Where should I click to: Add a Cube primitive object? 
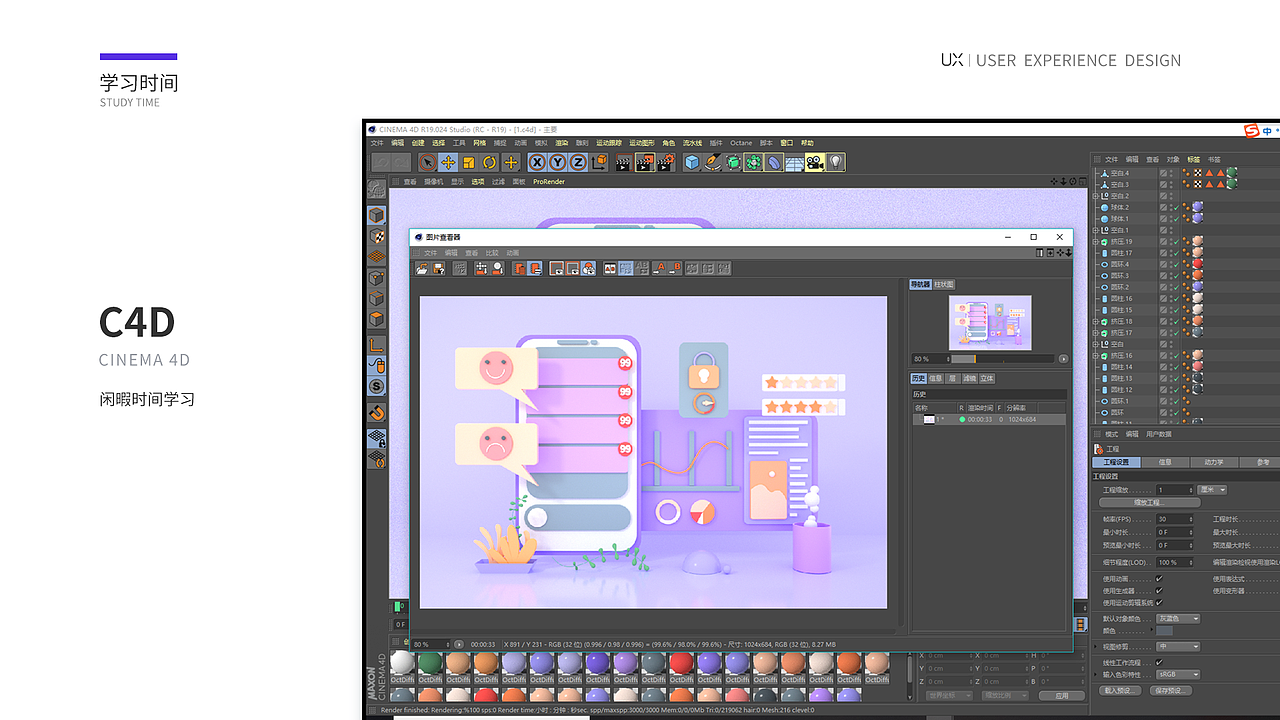[692, 162]
